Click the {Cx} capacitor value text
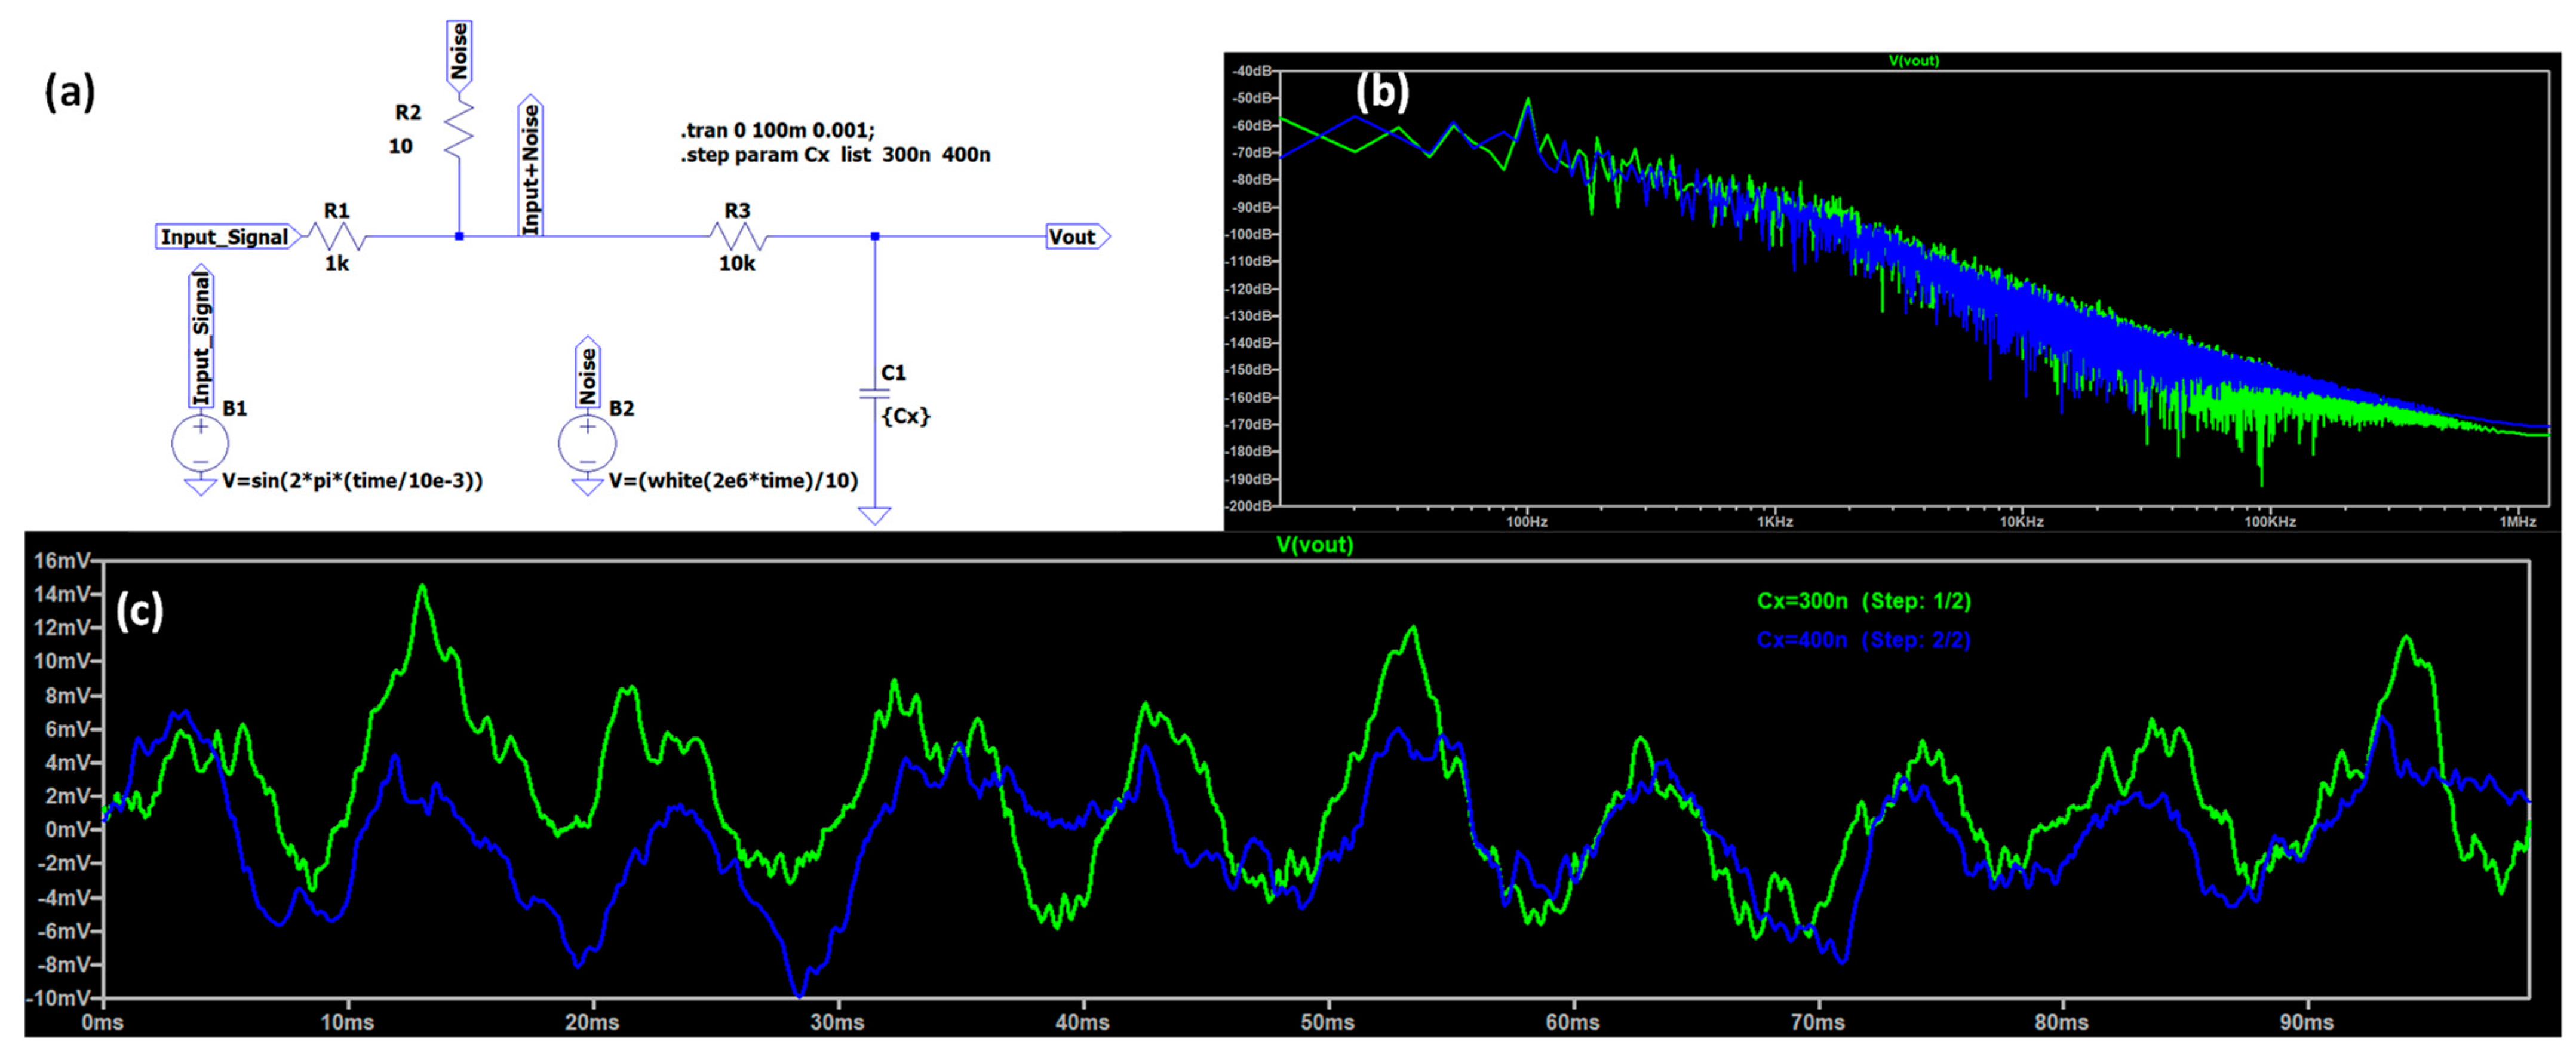This screenshot has height=1060, width=2576. coord(906,416)
